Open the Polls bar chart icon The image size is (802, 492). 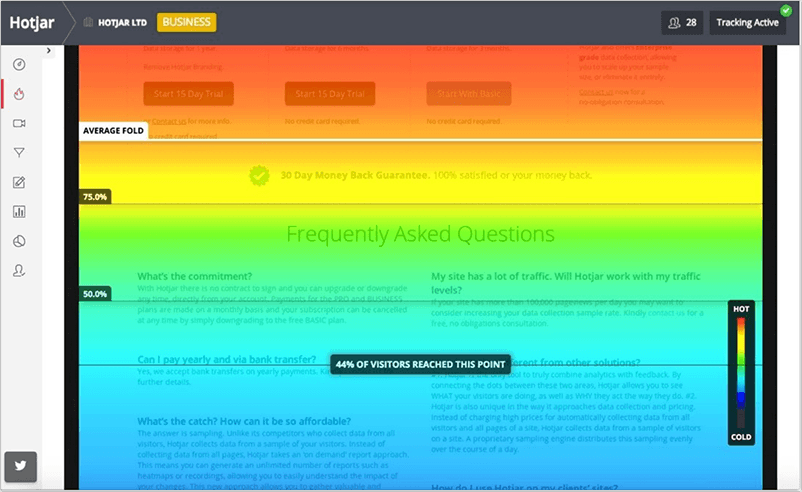[x=19, y=212]
